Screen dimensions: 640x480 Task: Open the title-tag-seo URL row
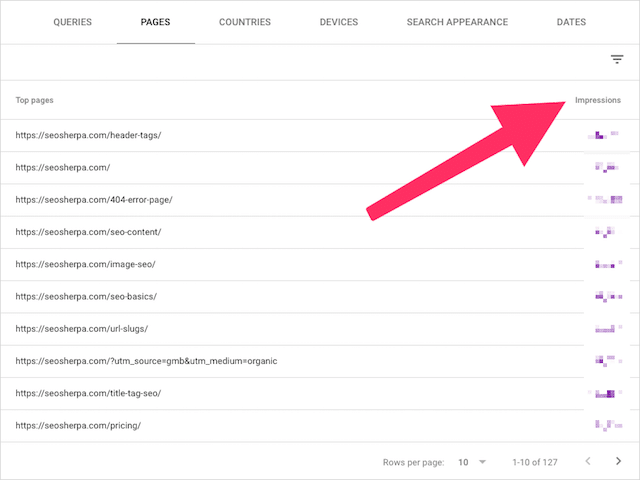(x=320, y=393)
